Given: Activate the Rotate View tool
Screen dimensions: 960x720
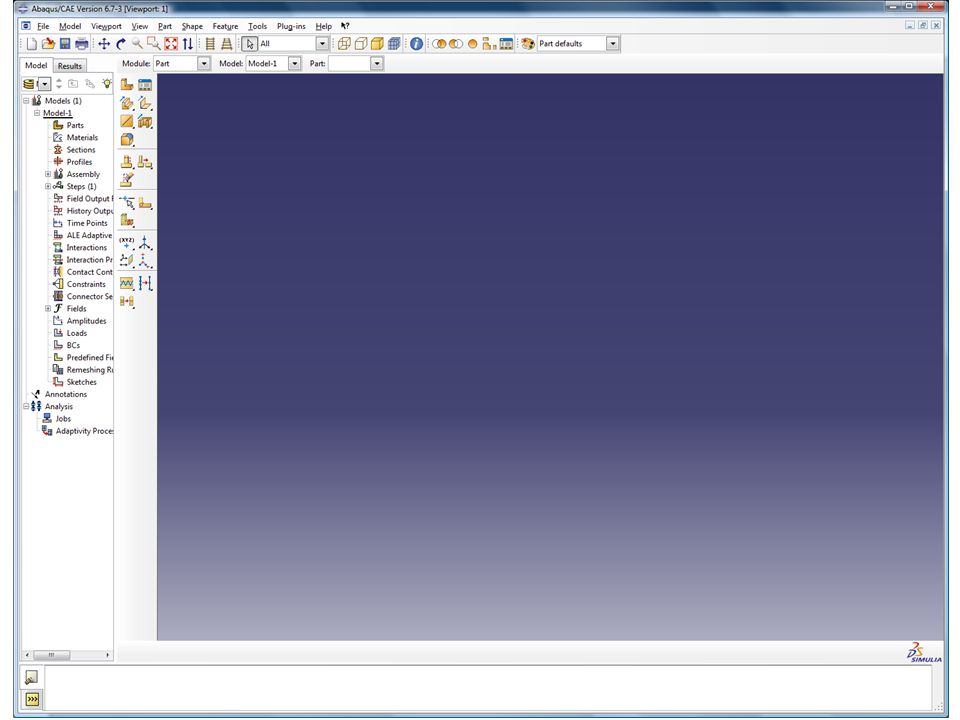Looking at the screenshot, I should (121, 44).
